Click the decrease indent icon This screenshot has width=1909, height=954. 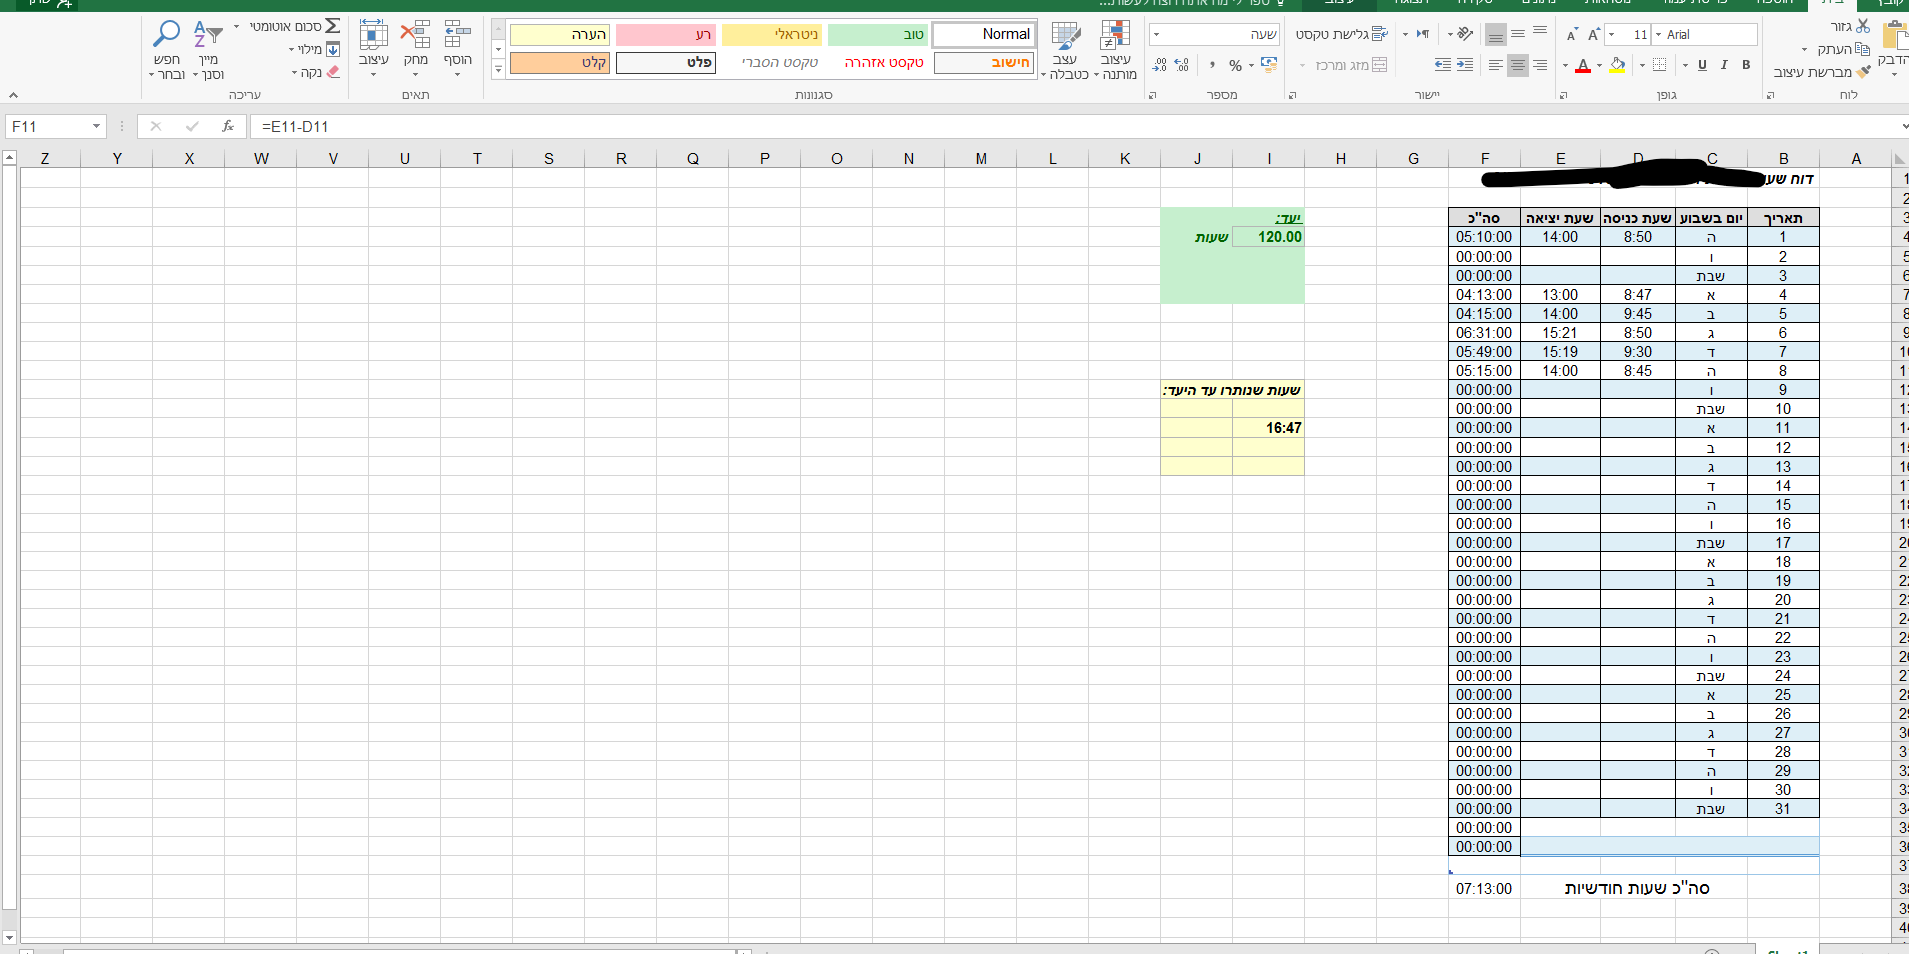coord(1465,65)
